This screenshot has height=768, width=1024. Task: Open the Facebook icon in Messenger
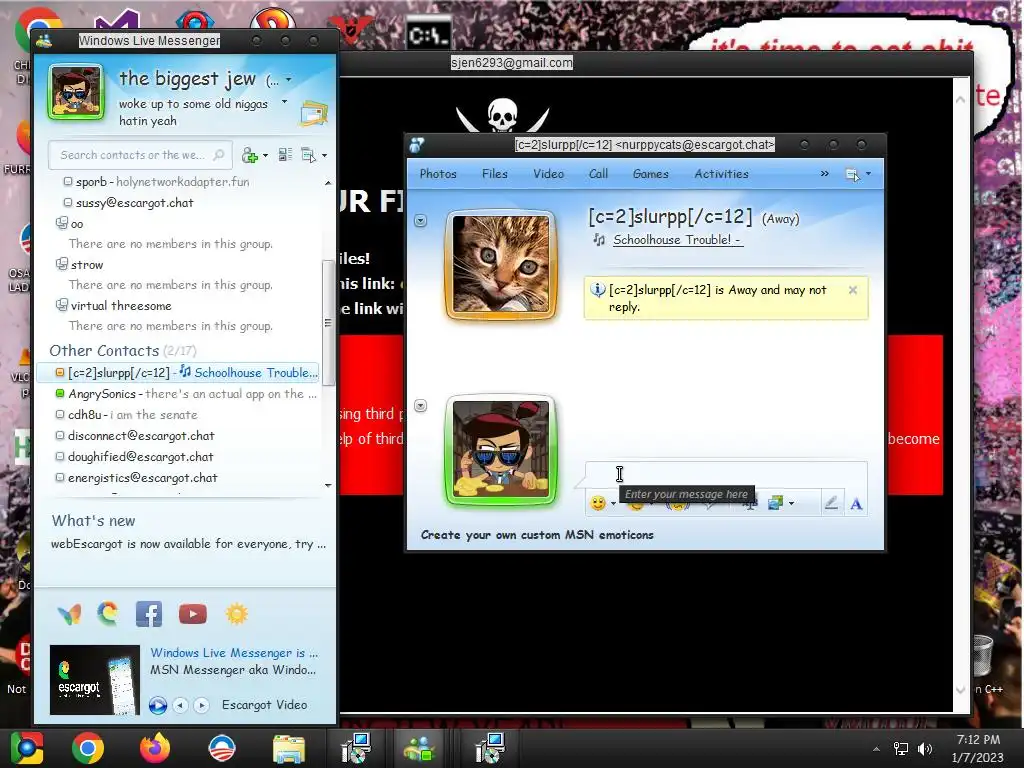coord(149,614)
